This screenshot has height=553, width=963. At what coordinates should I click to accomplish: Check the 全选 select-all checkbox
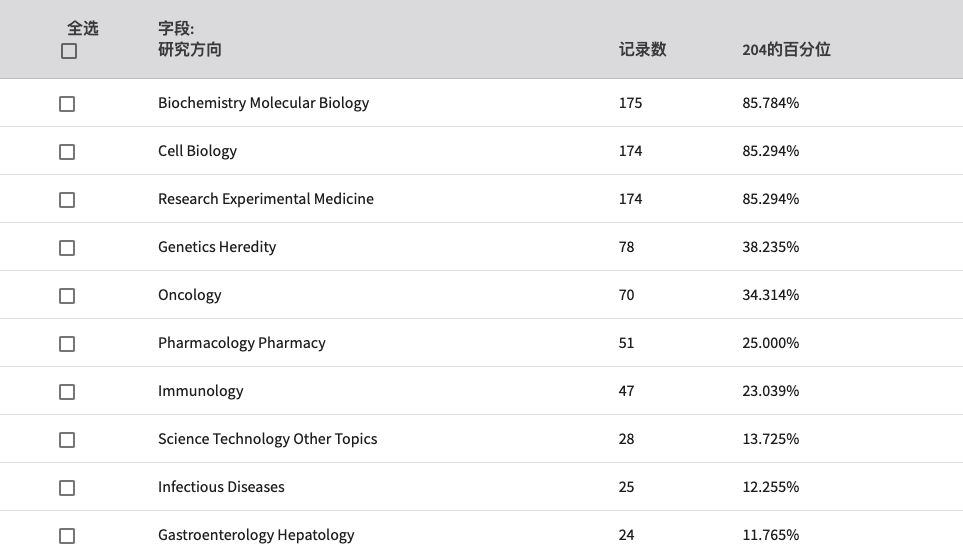tap(69, 51)
